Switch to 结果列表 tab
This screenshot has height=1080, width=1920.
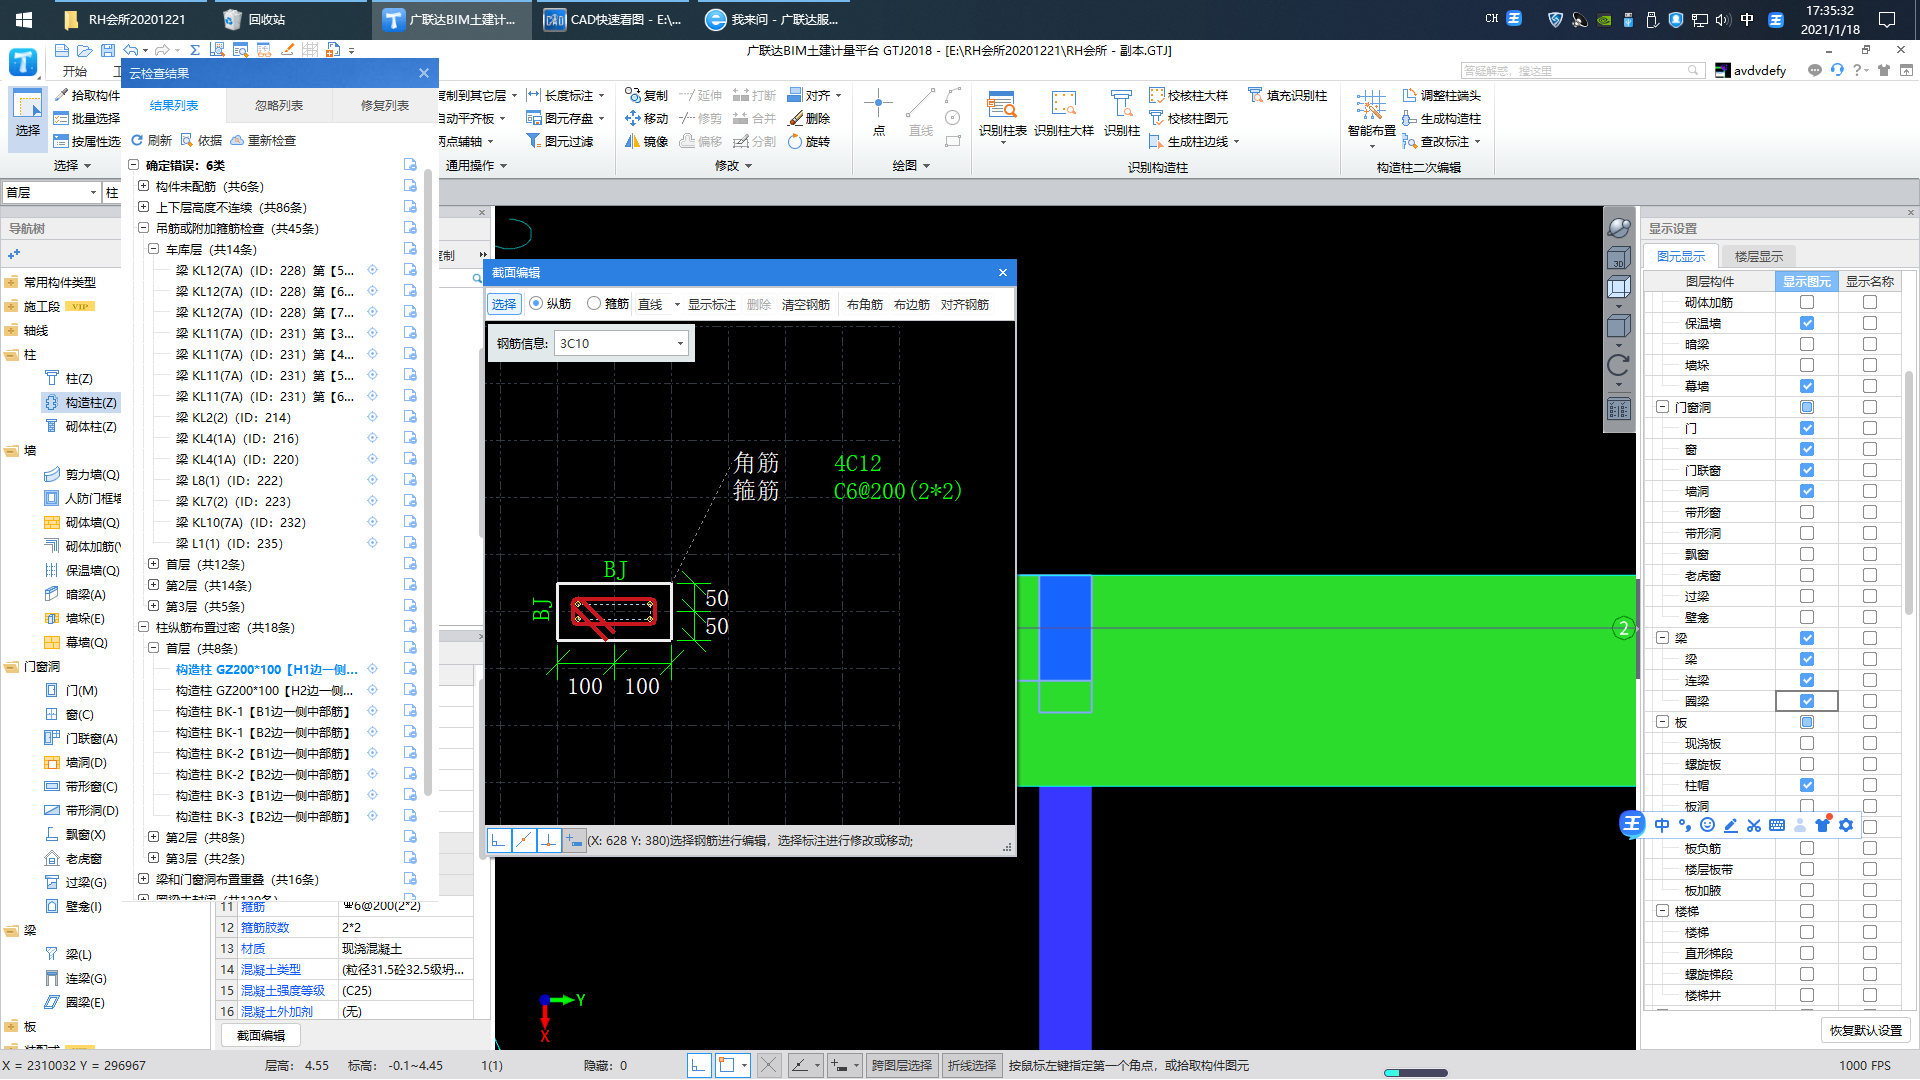click(174, 105)
